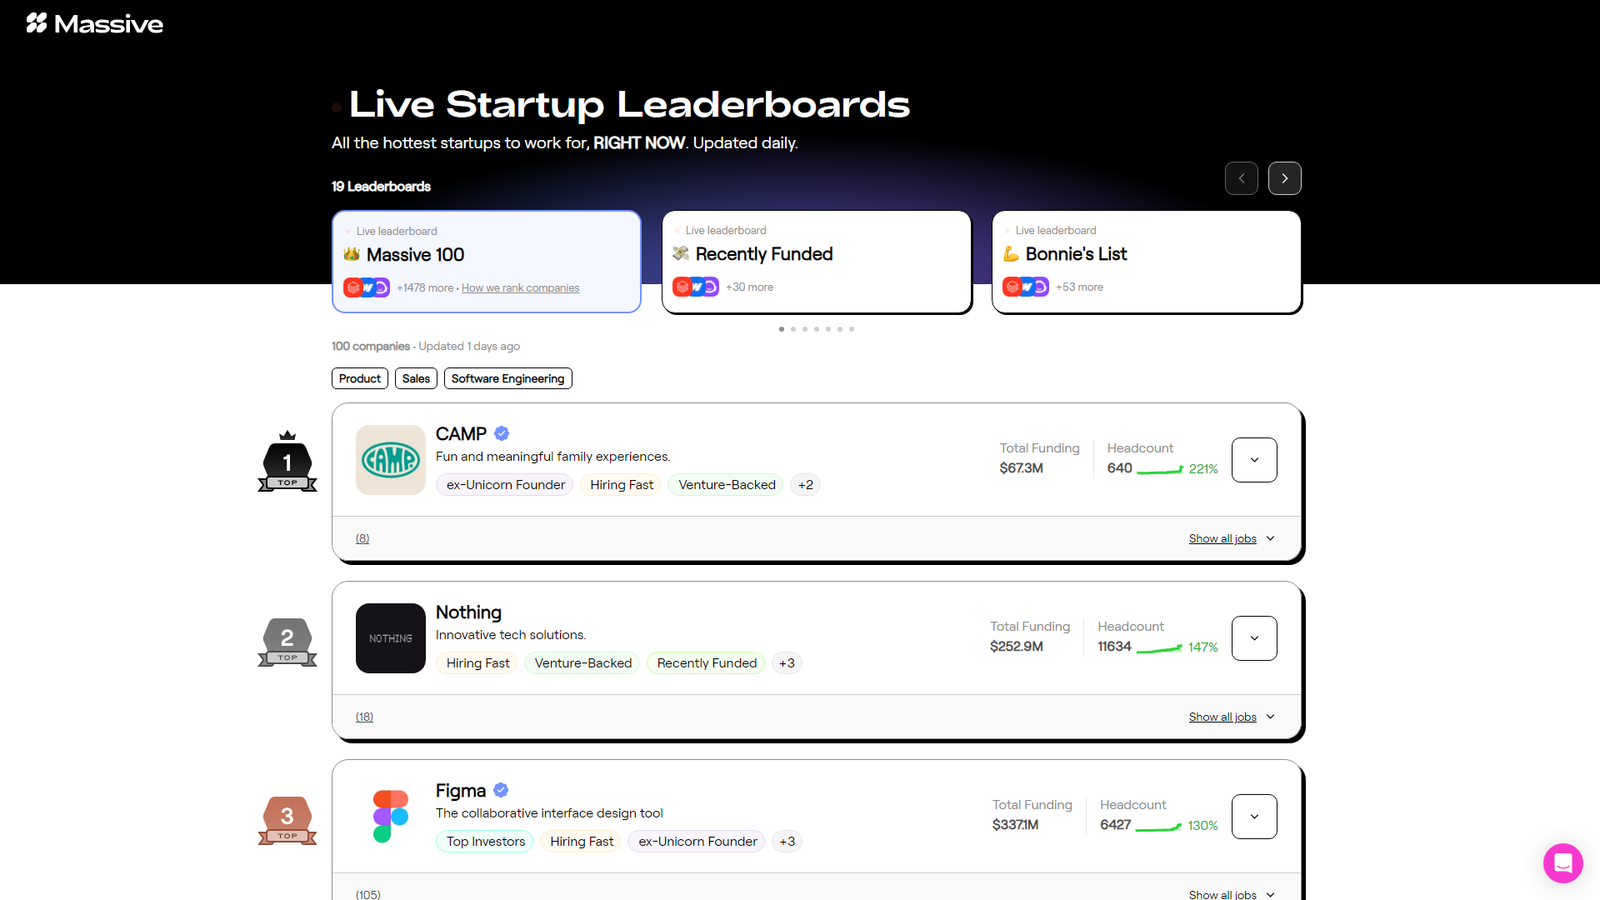Expand Figma details with chevron button
This screenshot has width=1600, height=900.
(x=1254, y=816)
